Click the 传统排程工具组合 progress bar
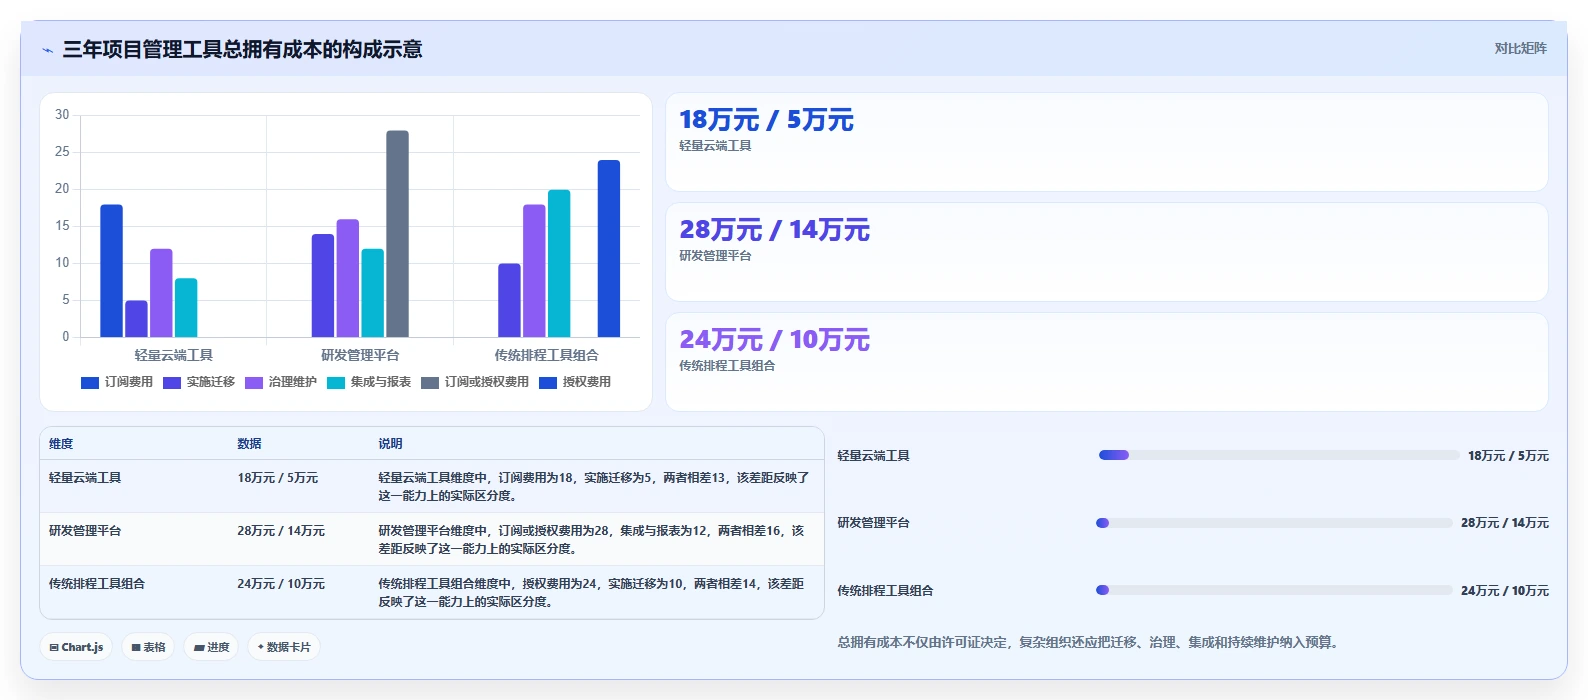1588x700 pixels. coord(1274,590)
